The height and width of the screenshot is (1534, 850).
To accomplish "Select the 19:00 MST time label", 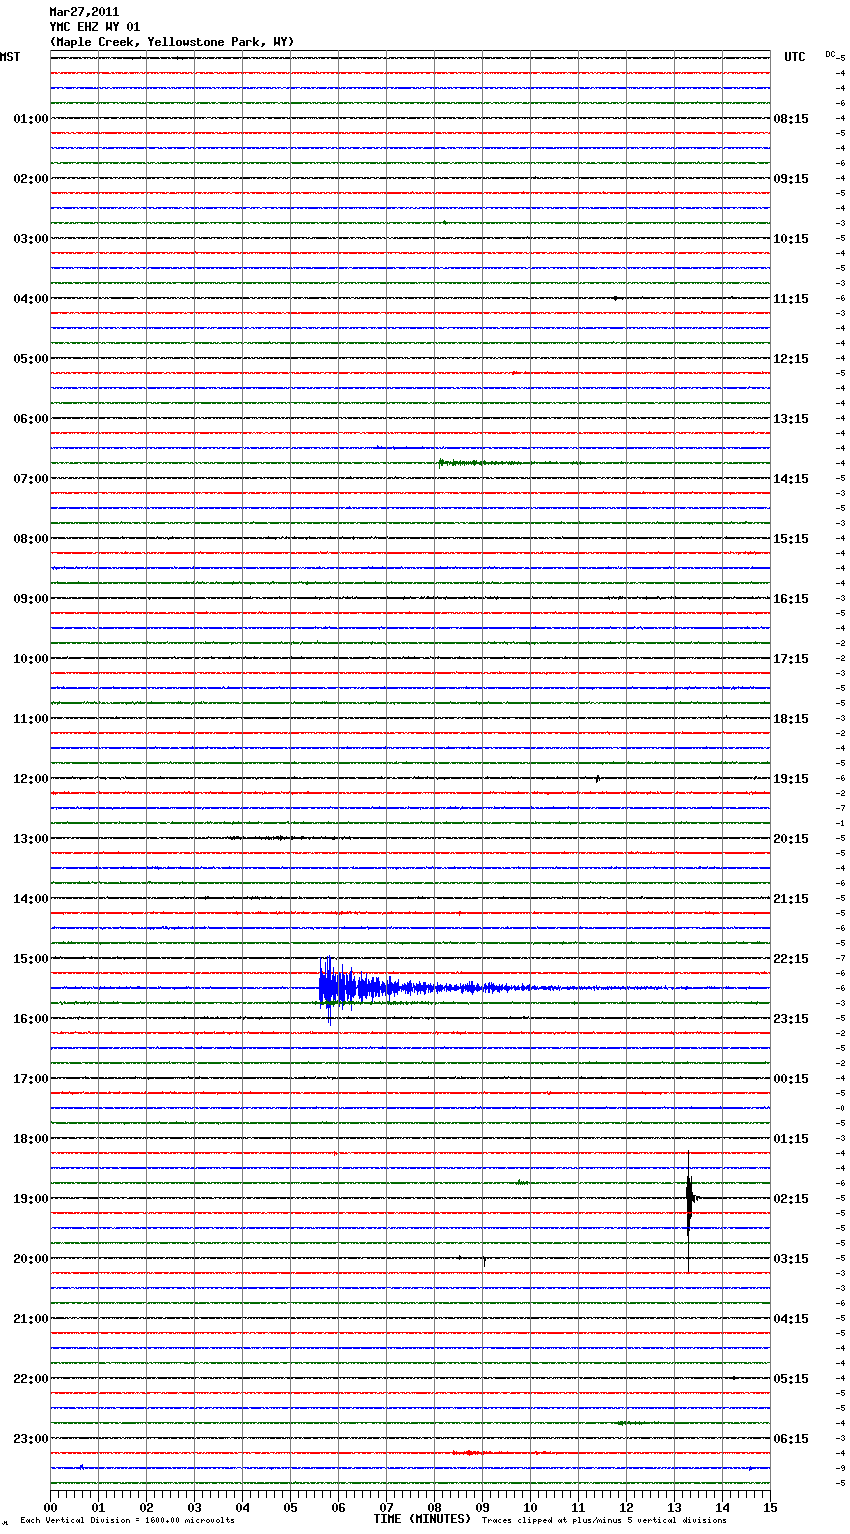I will 31,1199.
